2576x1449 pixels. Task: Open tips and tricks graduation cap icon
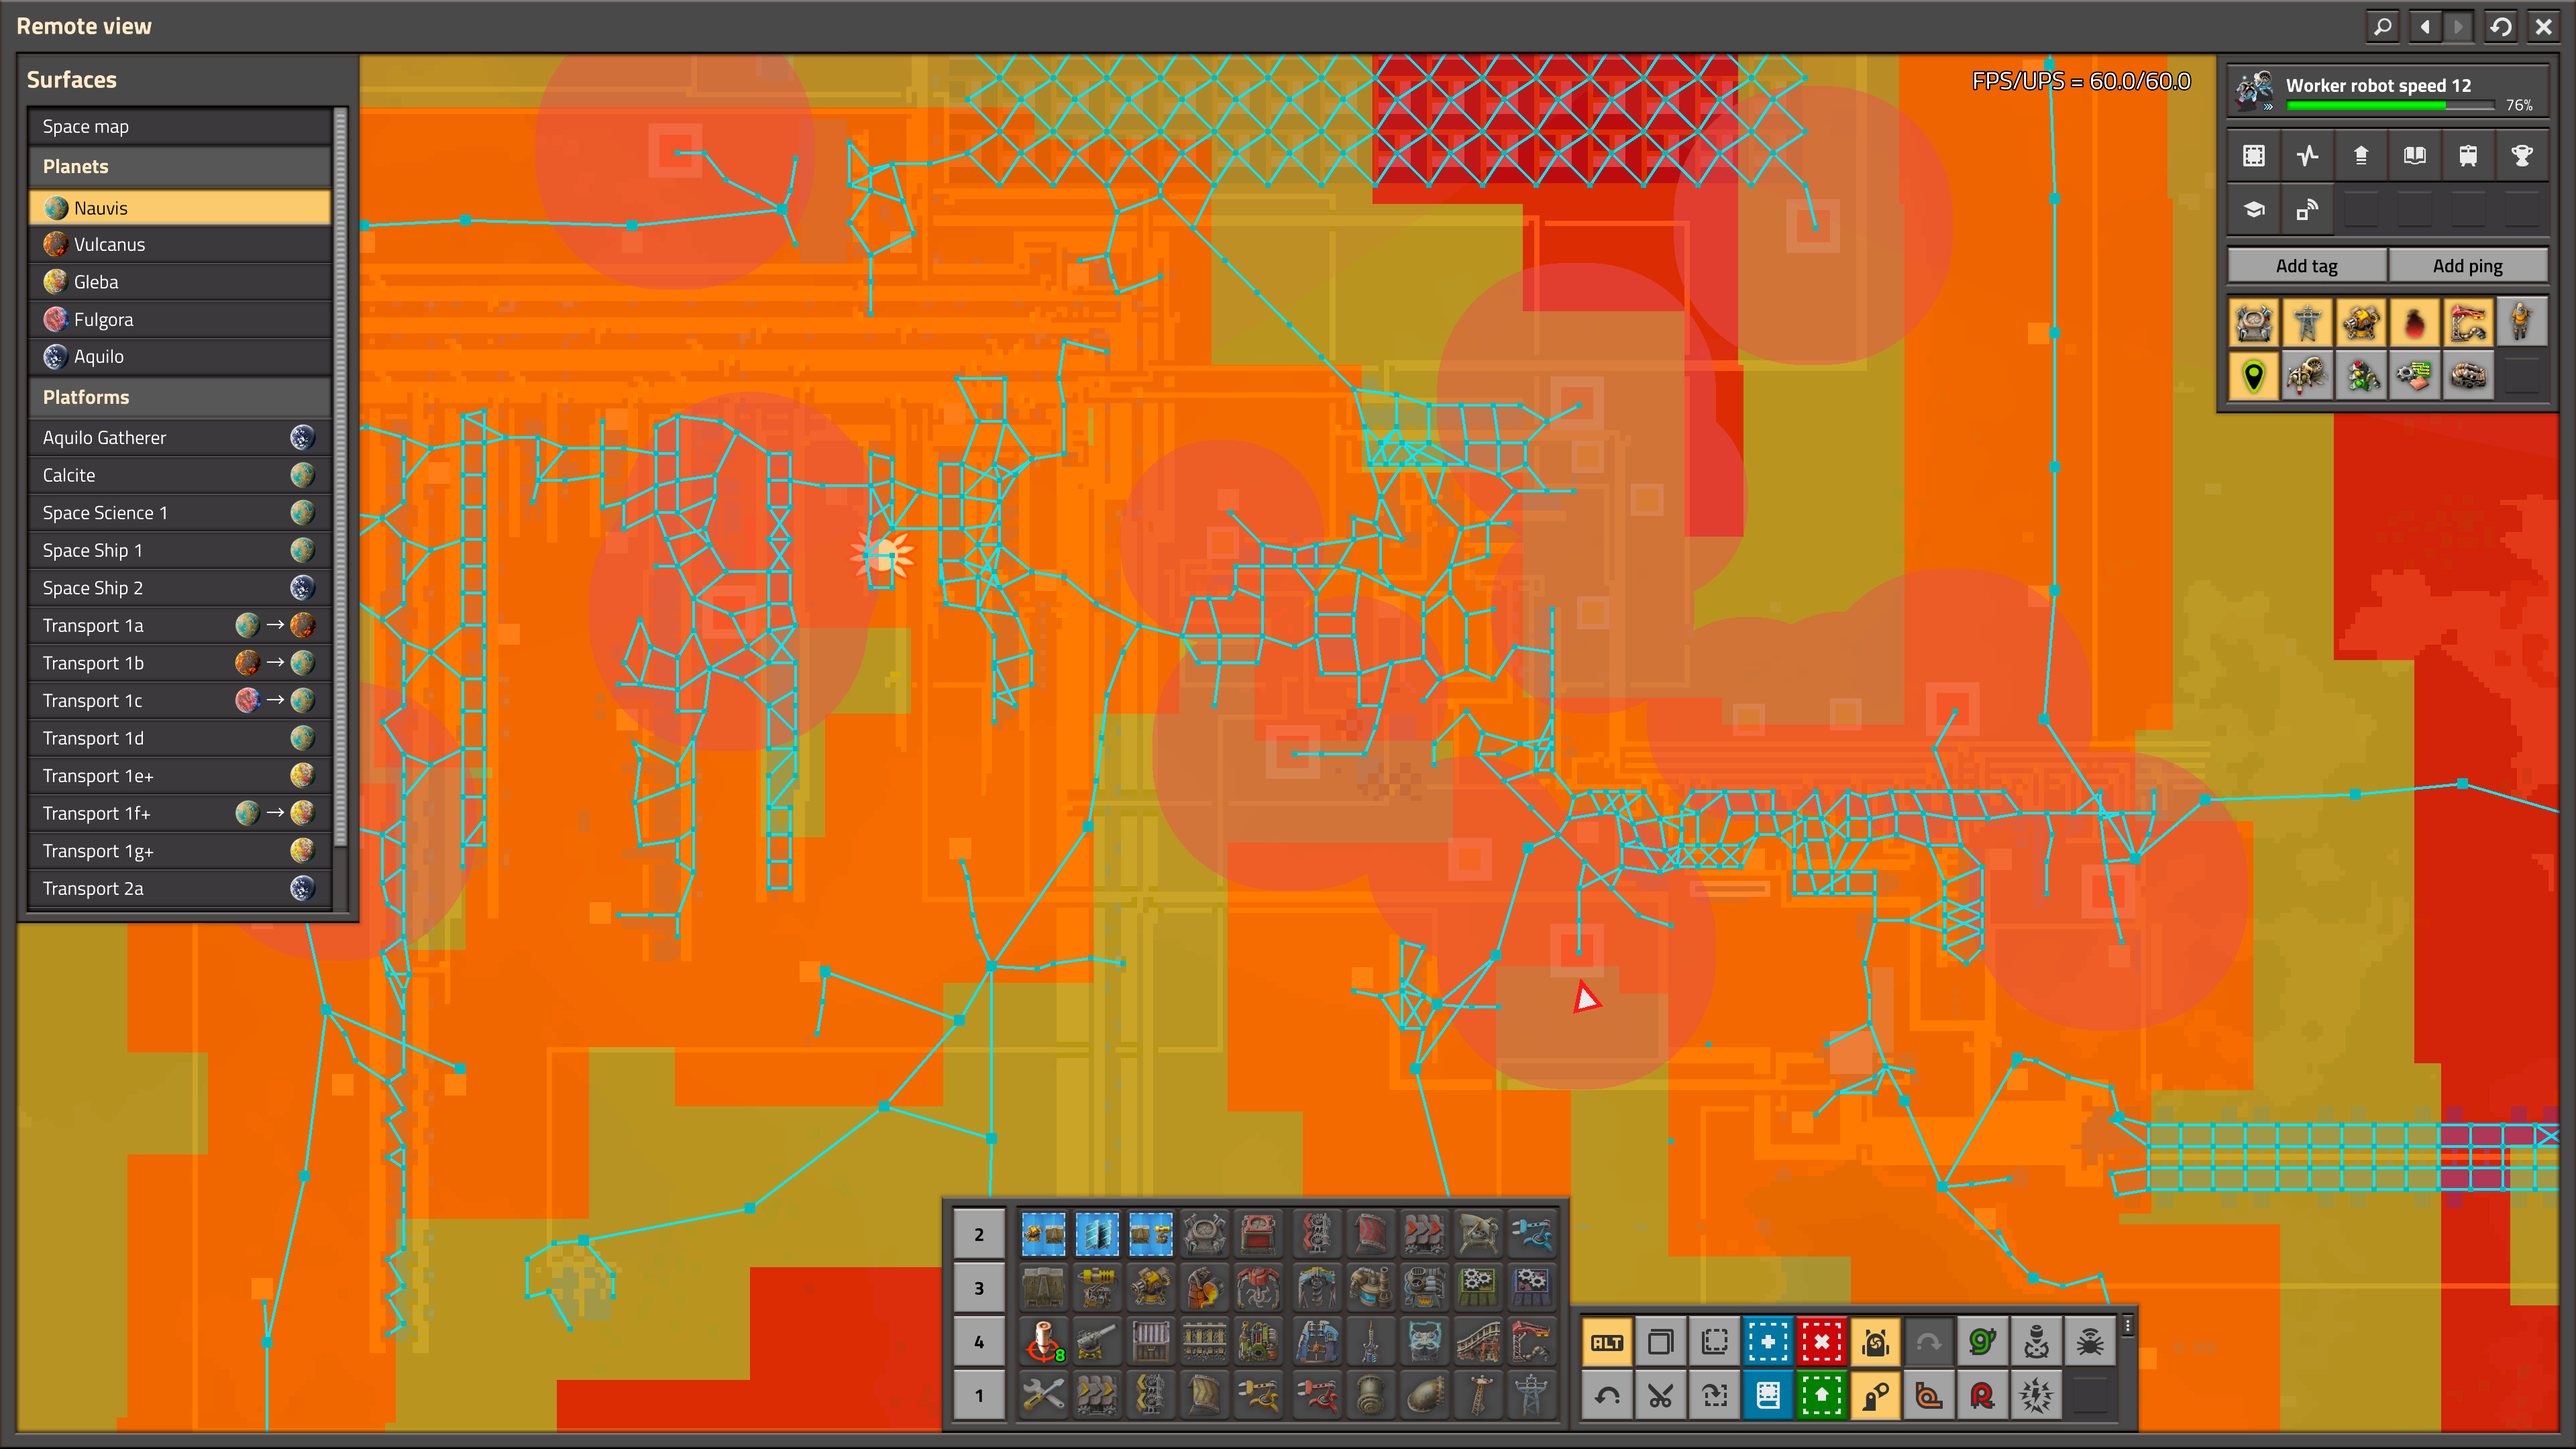pyautogui.click(x=2253, y=209)
